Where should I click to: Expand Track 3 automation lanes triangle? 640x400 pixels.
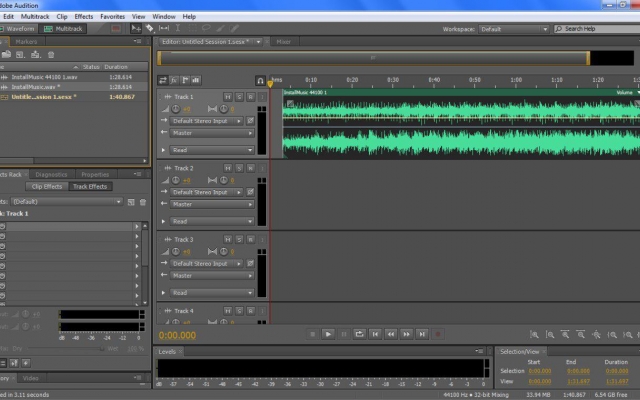pos(163,293)
